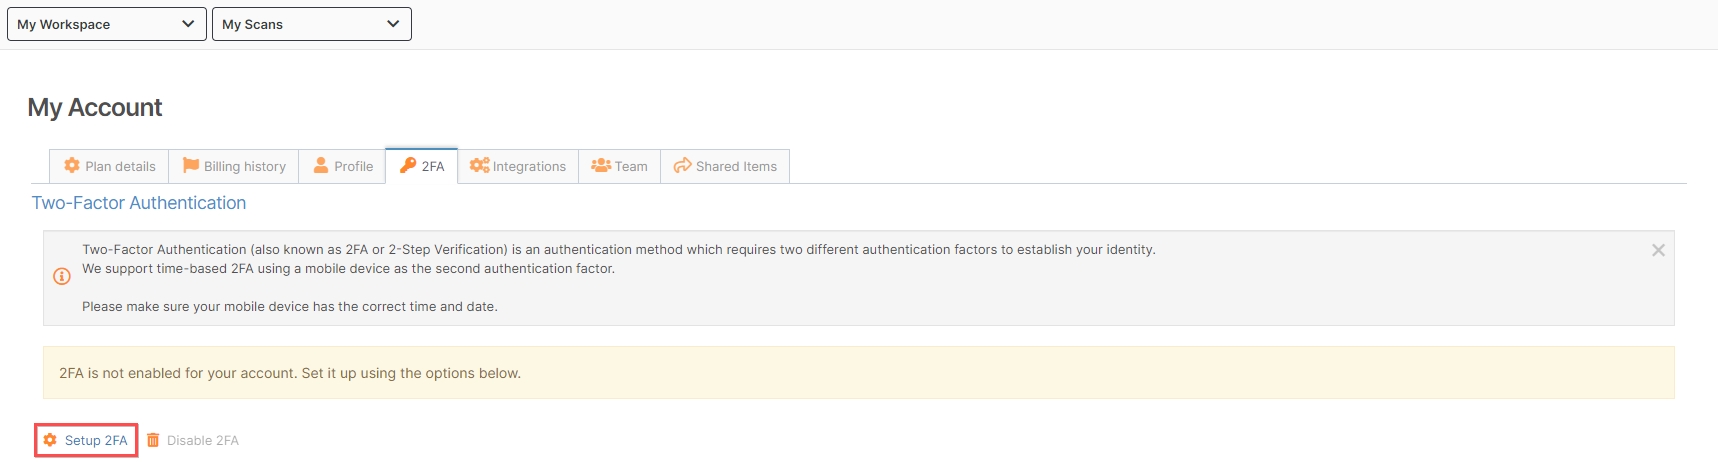Viewport: 1718px width, 462px height.
Task: Open the My Workspace dropdown
Action: coord(107,24)
